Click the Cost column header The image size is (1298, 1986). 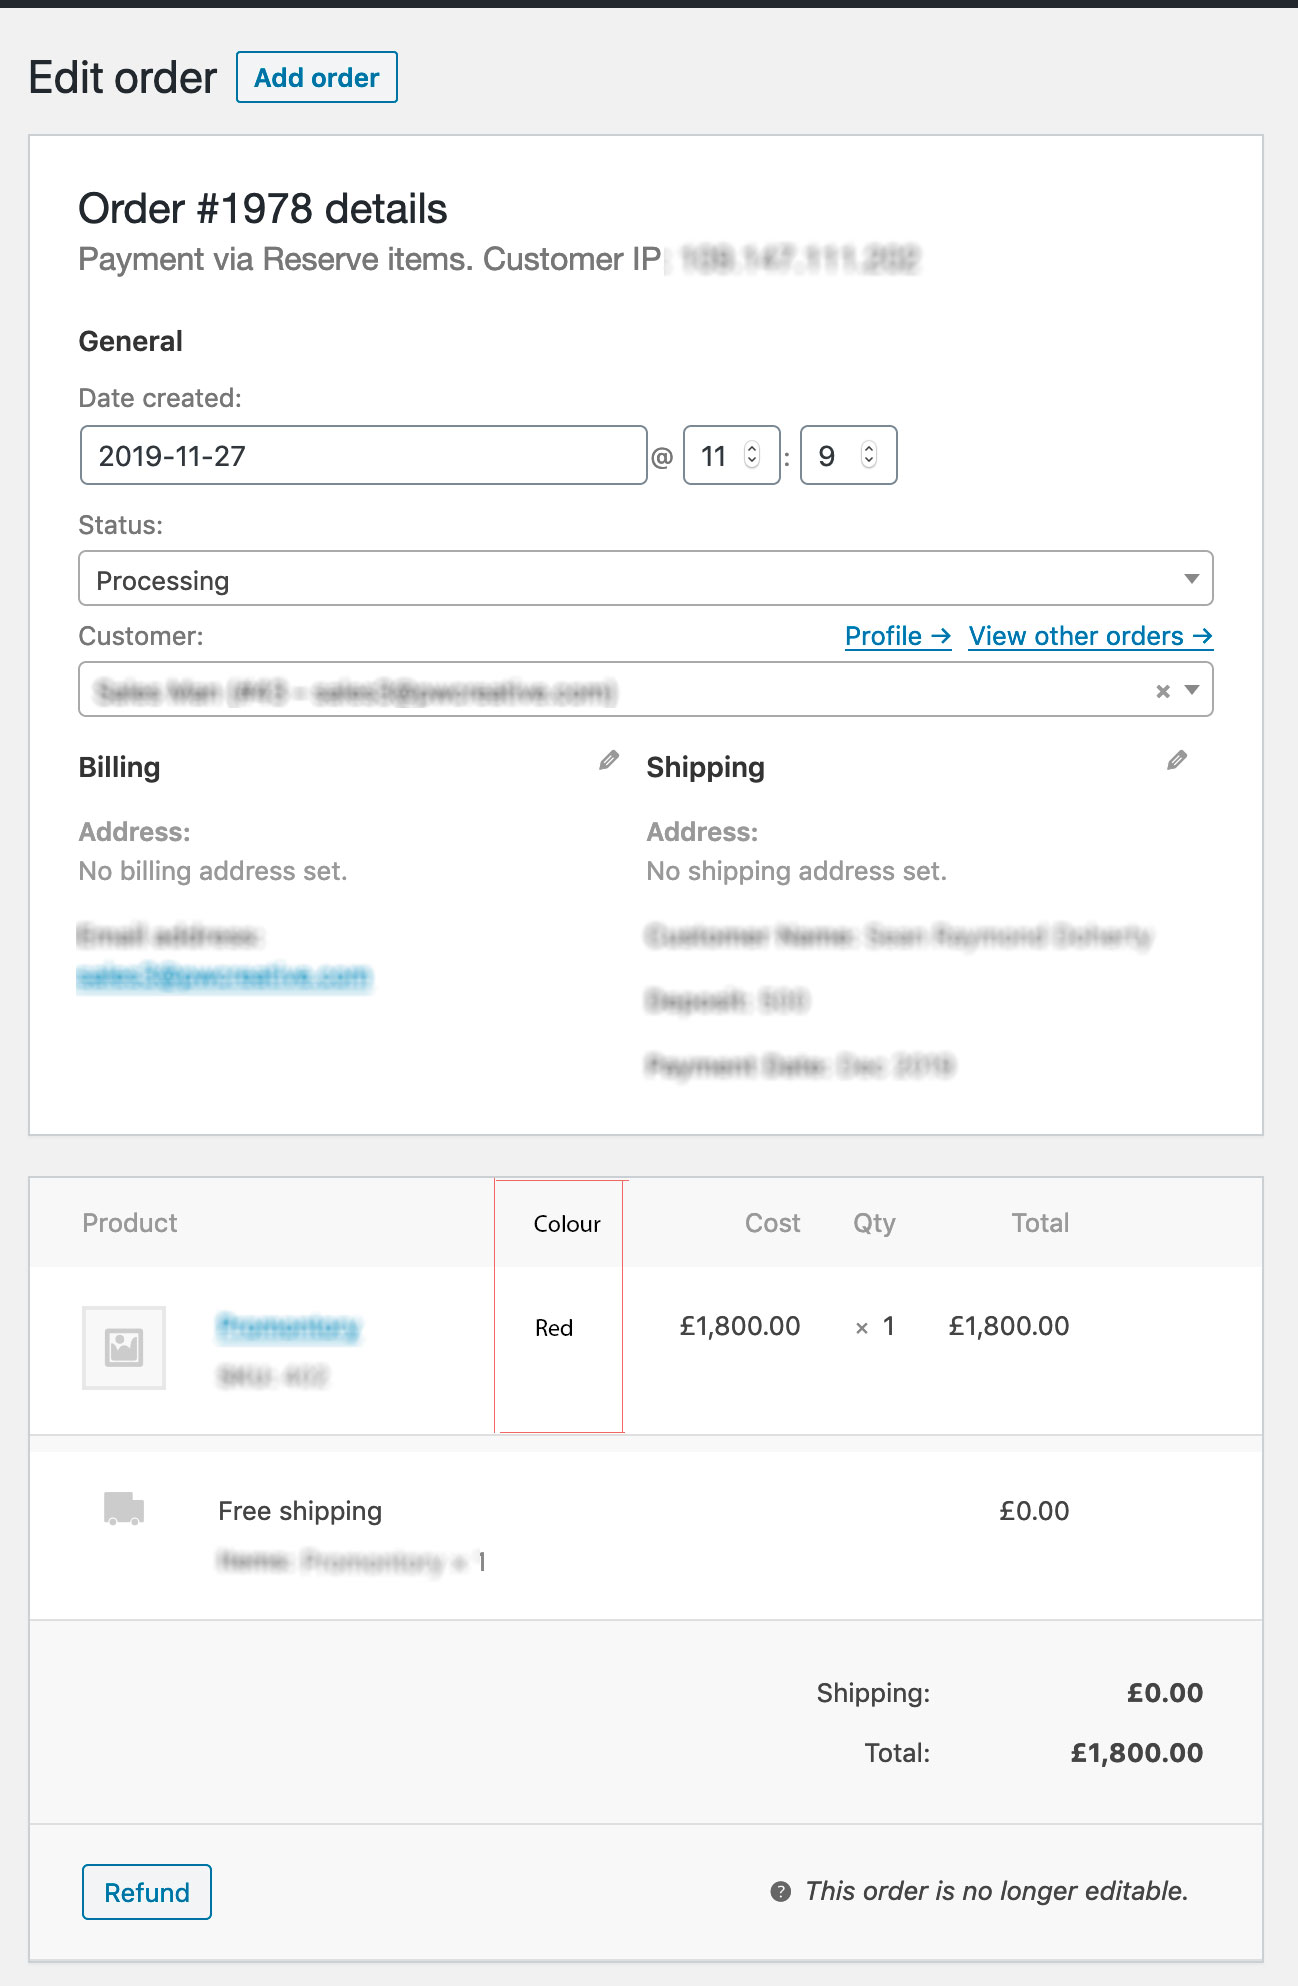[x=772, y=1223]
